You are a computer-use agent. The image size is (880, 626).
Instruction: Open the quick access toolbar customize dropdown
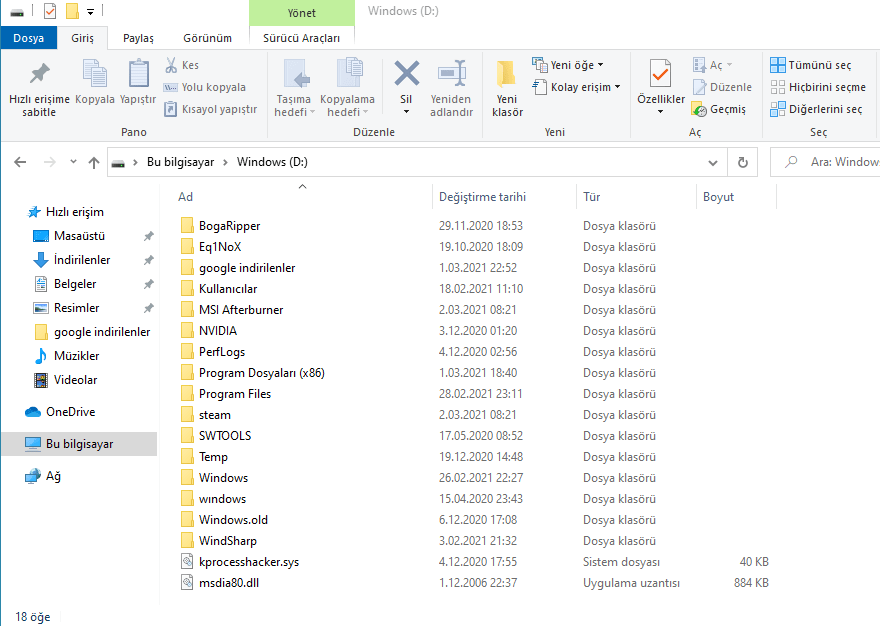coord(90,11)
